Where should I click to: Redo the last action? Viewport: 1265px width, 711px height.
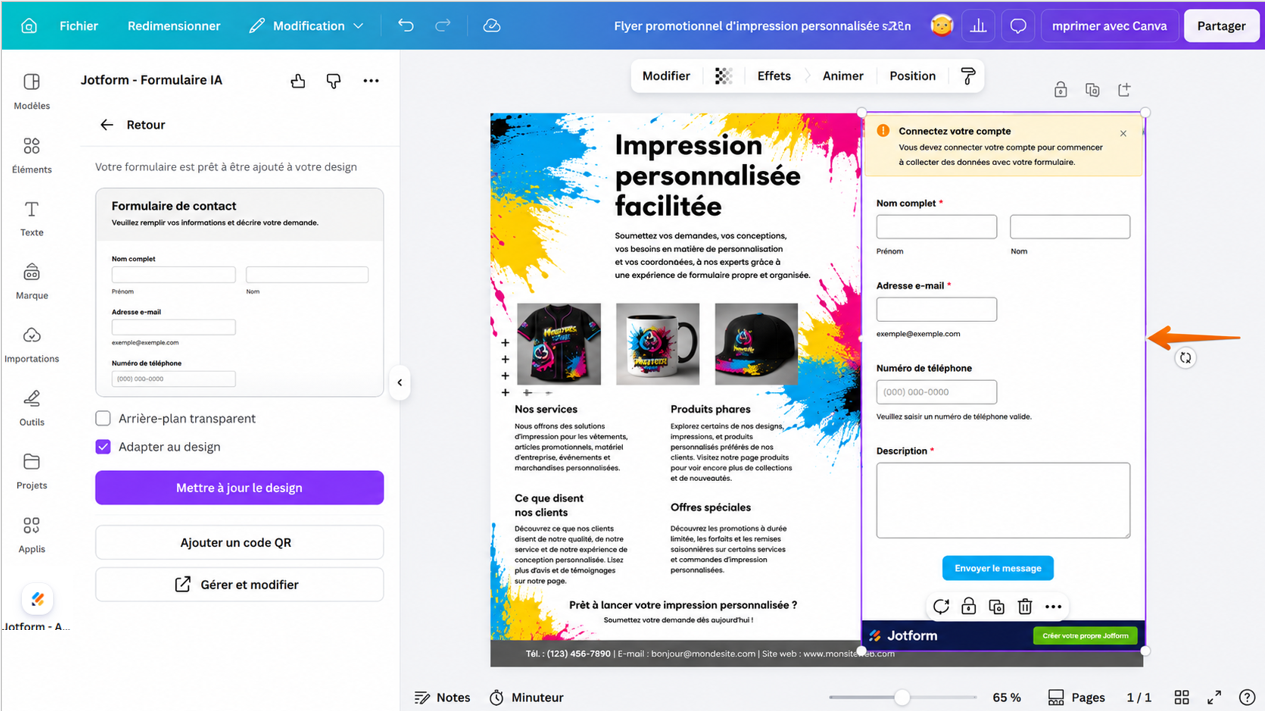(x=443, y=26)
